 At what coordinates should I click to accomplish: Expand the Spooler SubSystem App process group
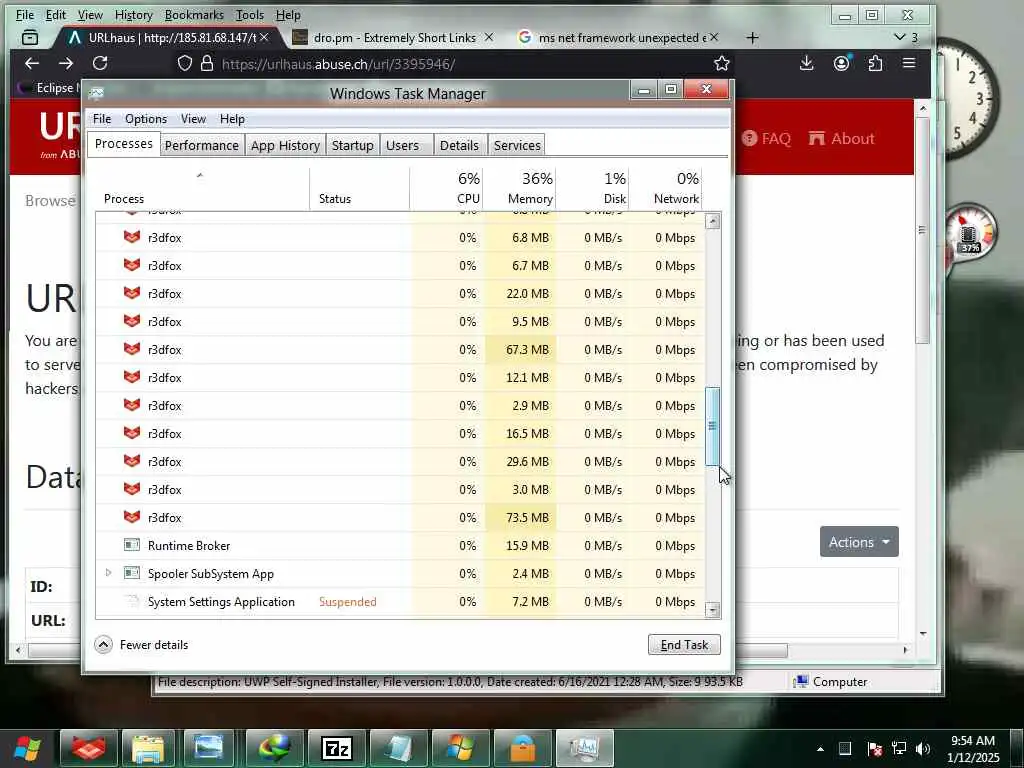pyautogui.click(x=108, y=573)
